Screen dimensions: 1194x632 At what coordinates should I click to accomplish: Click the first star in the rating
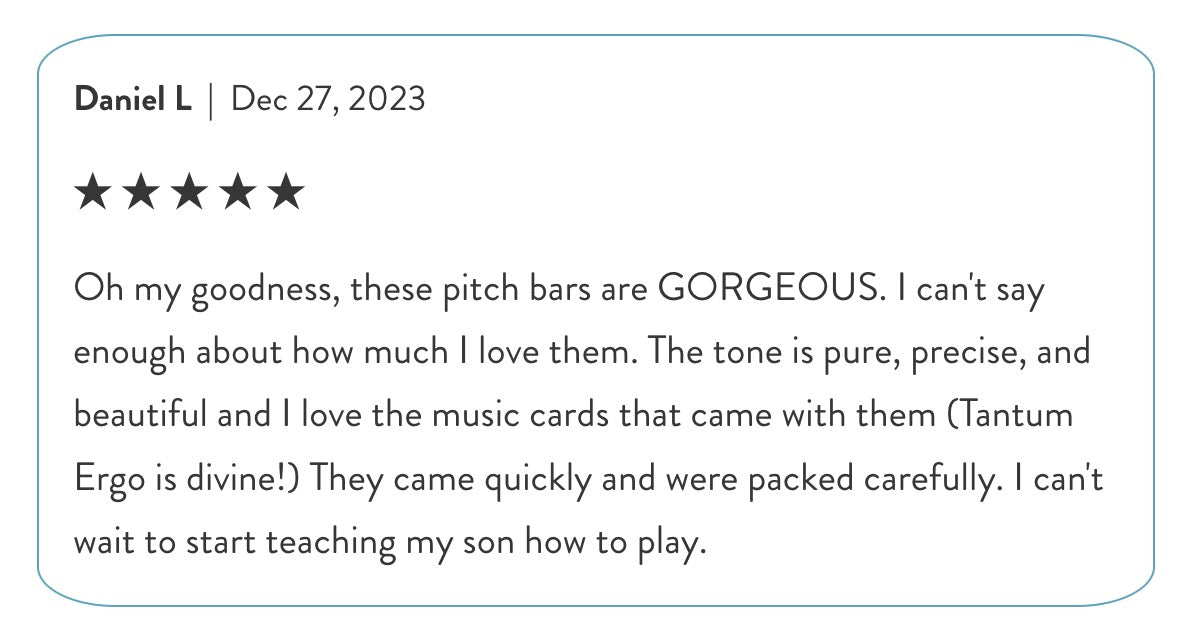coord(93,192)
